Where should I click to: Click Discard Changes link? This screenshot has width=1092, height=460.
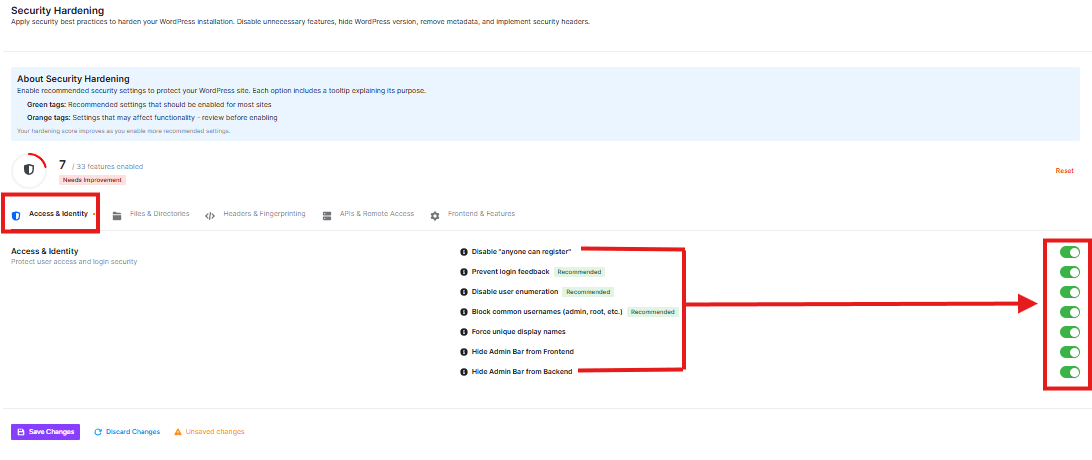(127, 432)
